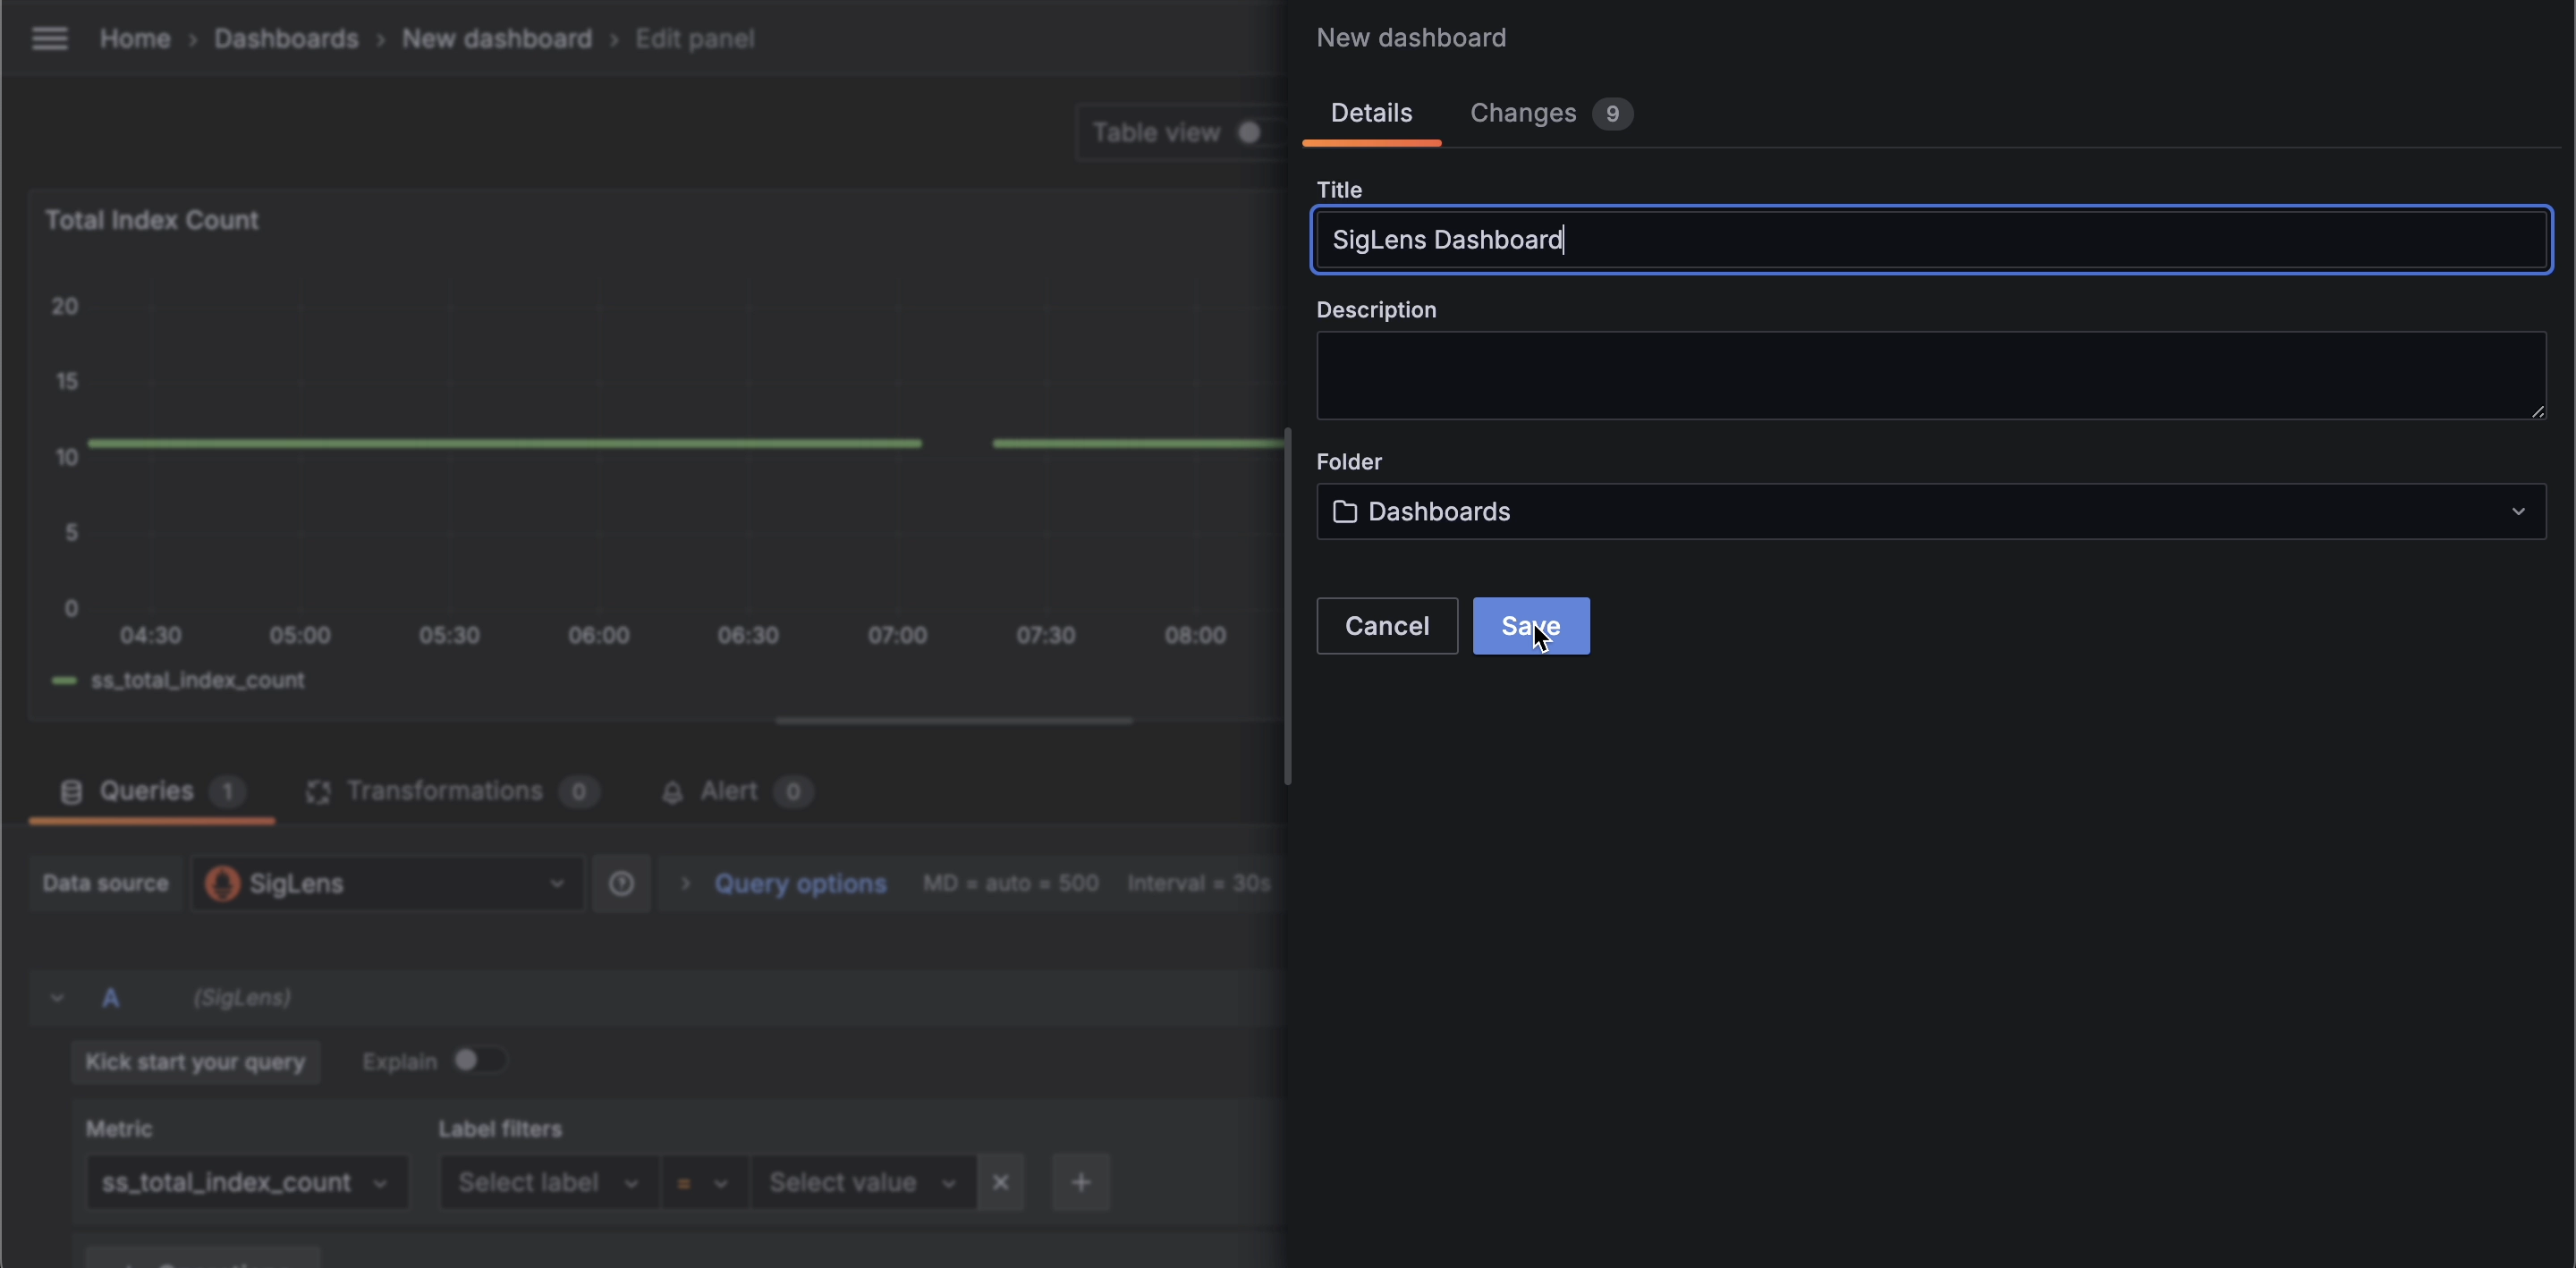This screenshot has height=1268, width=2576.
Task: Open the data source help icon
Action: 621,884
